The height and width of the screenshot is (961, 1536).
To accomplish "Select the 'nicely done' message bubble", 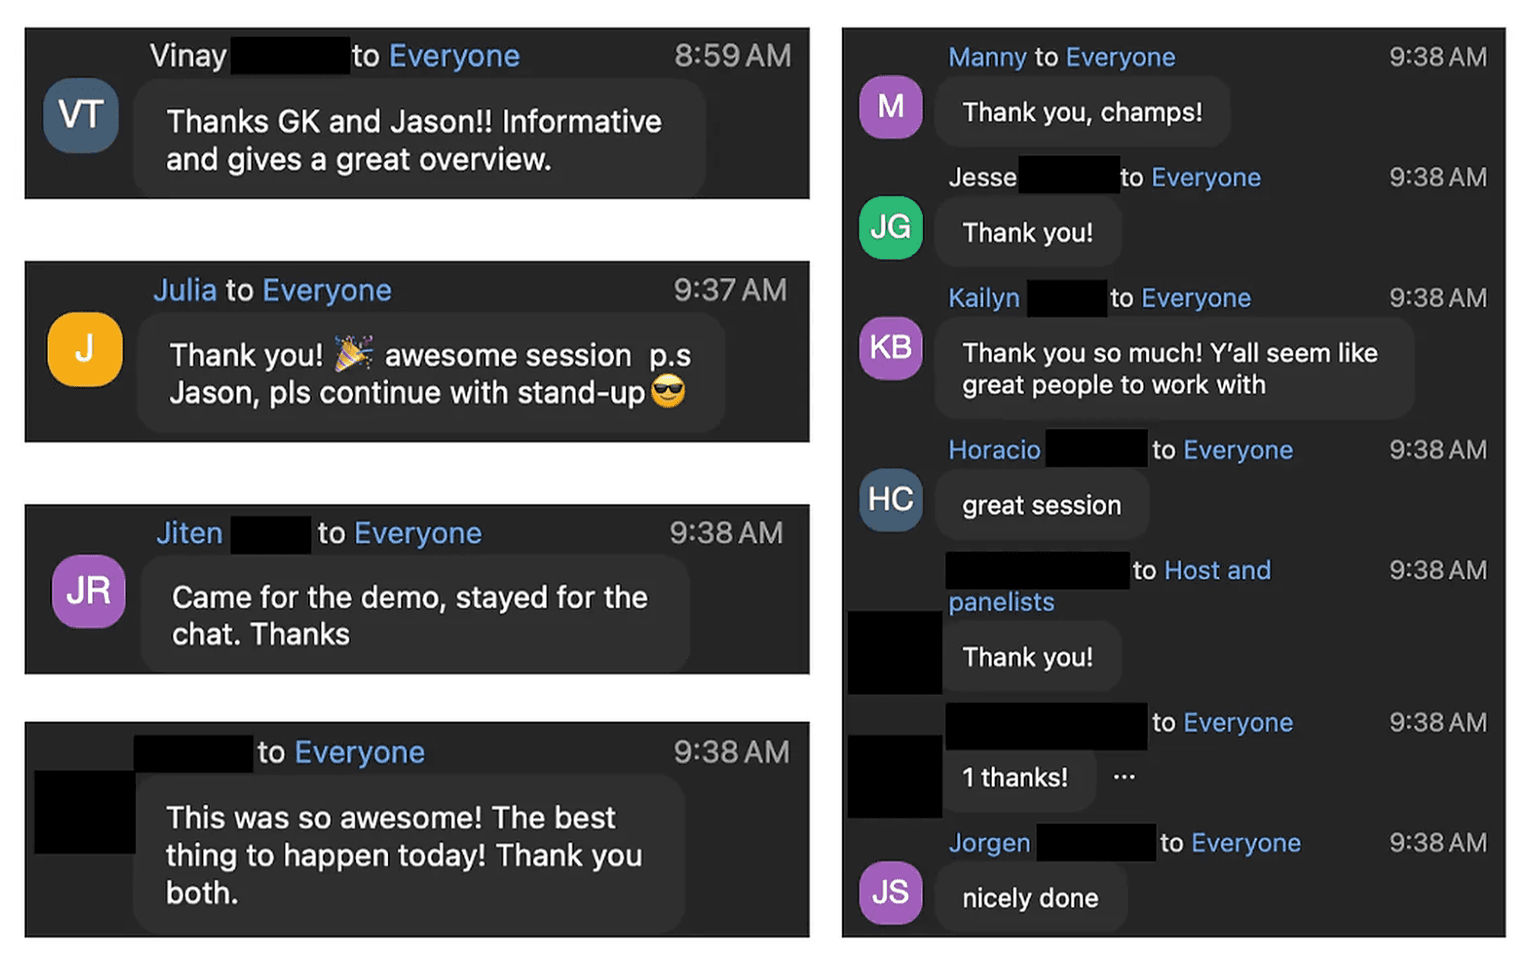I will [x=1030, y=898].
